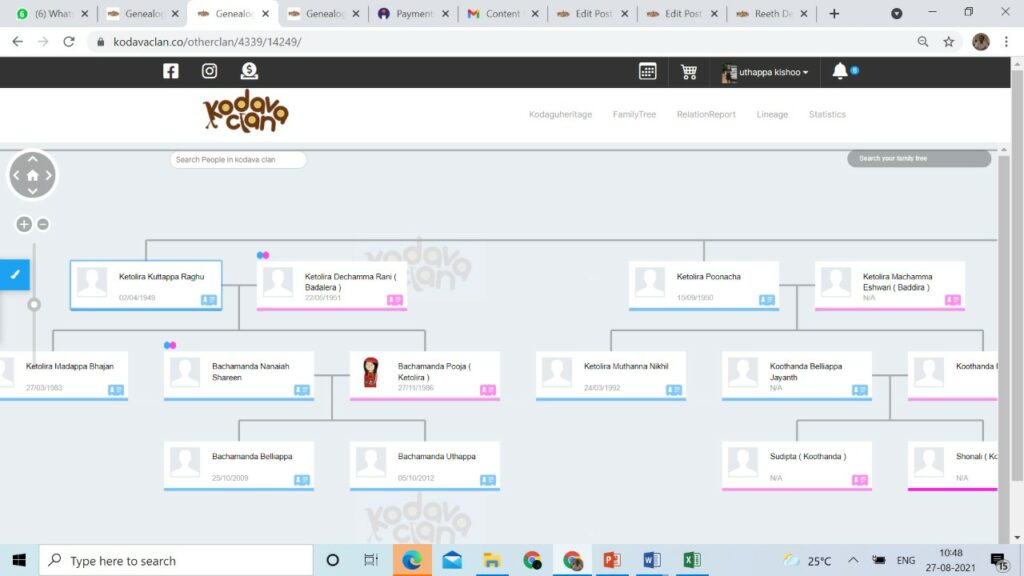1024x576 pixels.
Task: Click the donation dollar icon
Action: pyautogui.click(x=249, y=71)
